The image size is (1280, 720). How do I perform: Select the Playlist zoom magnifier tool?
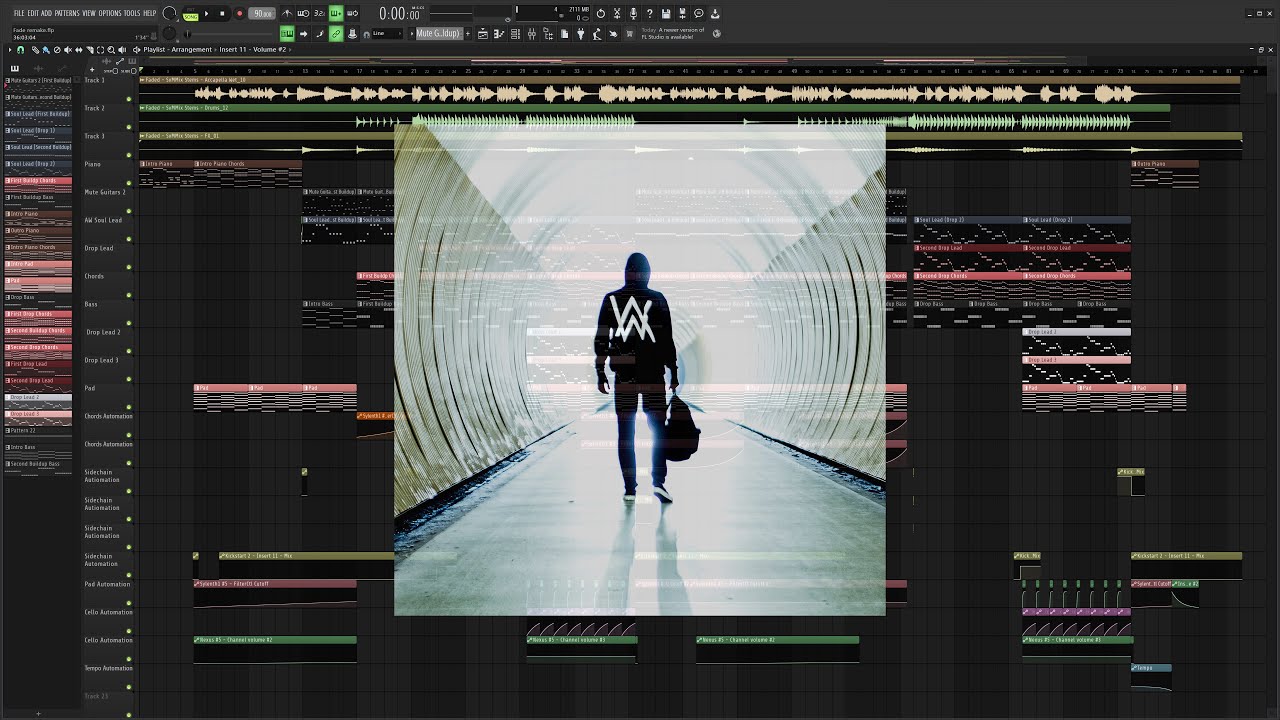(111, 49)
